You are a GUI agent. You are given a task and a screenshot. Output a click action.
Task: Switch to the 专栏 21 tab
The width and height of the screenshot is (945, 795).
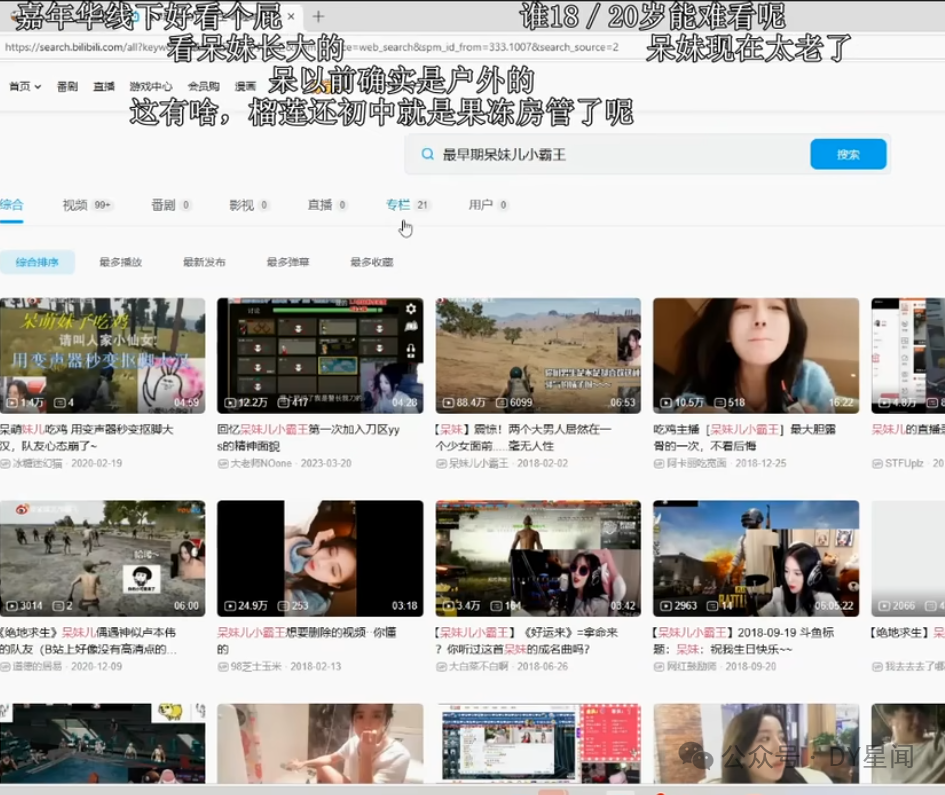pos(407,205)
